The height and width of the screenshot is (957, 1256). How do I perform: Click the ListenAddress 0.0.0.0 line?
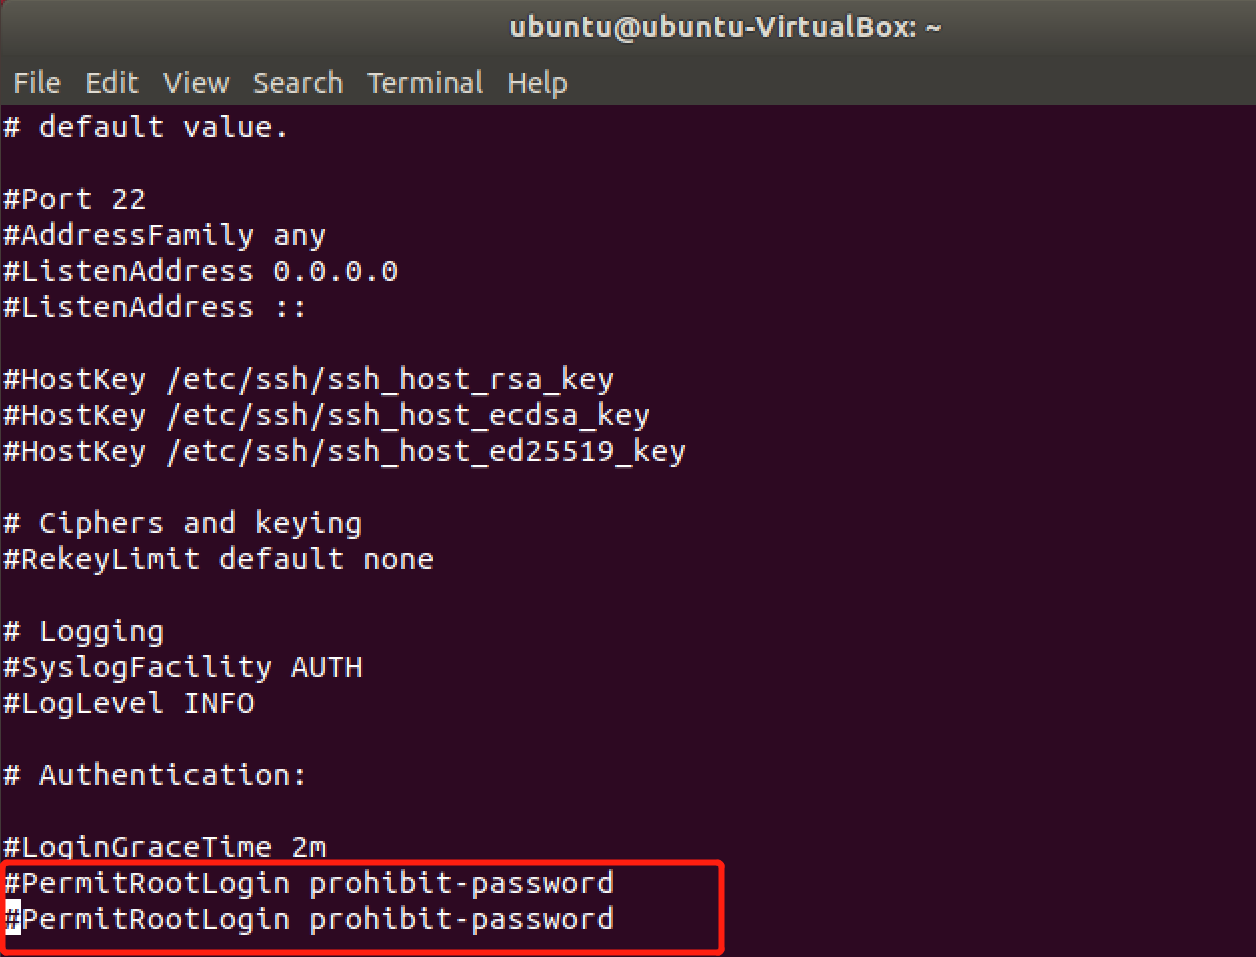tap(200, 271)
